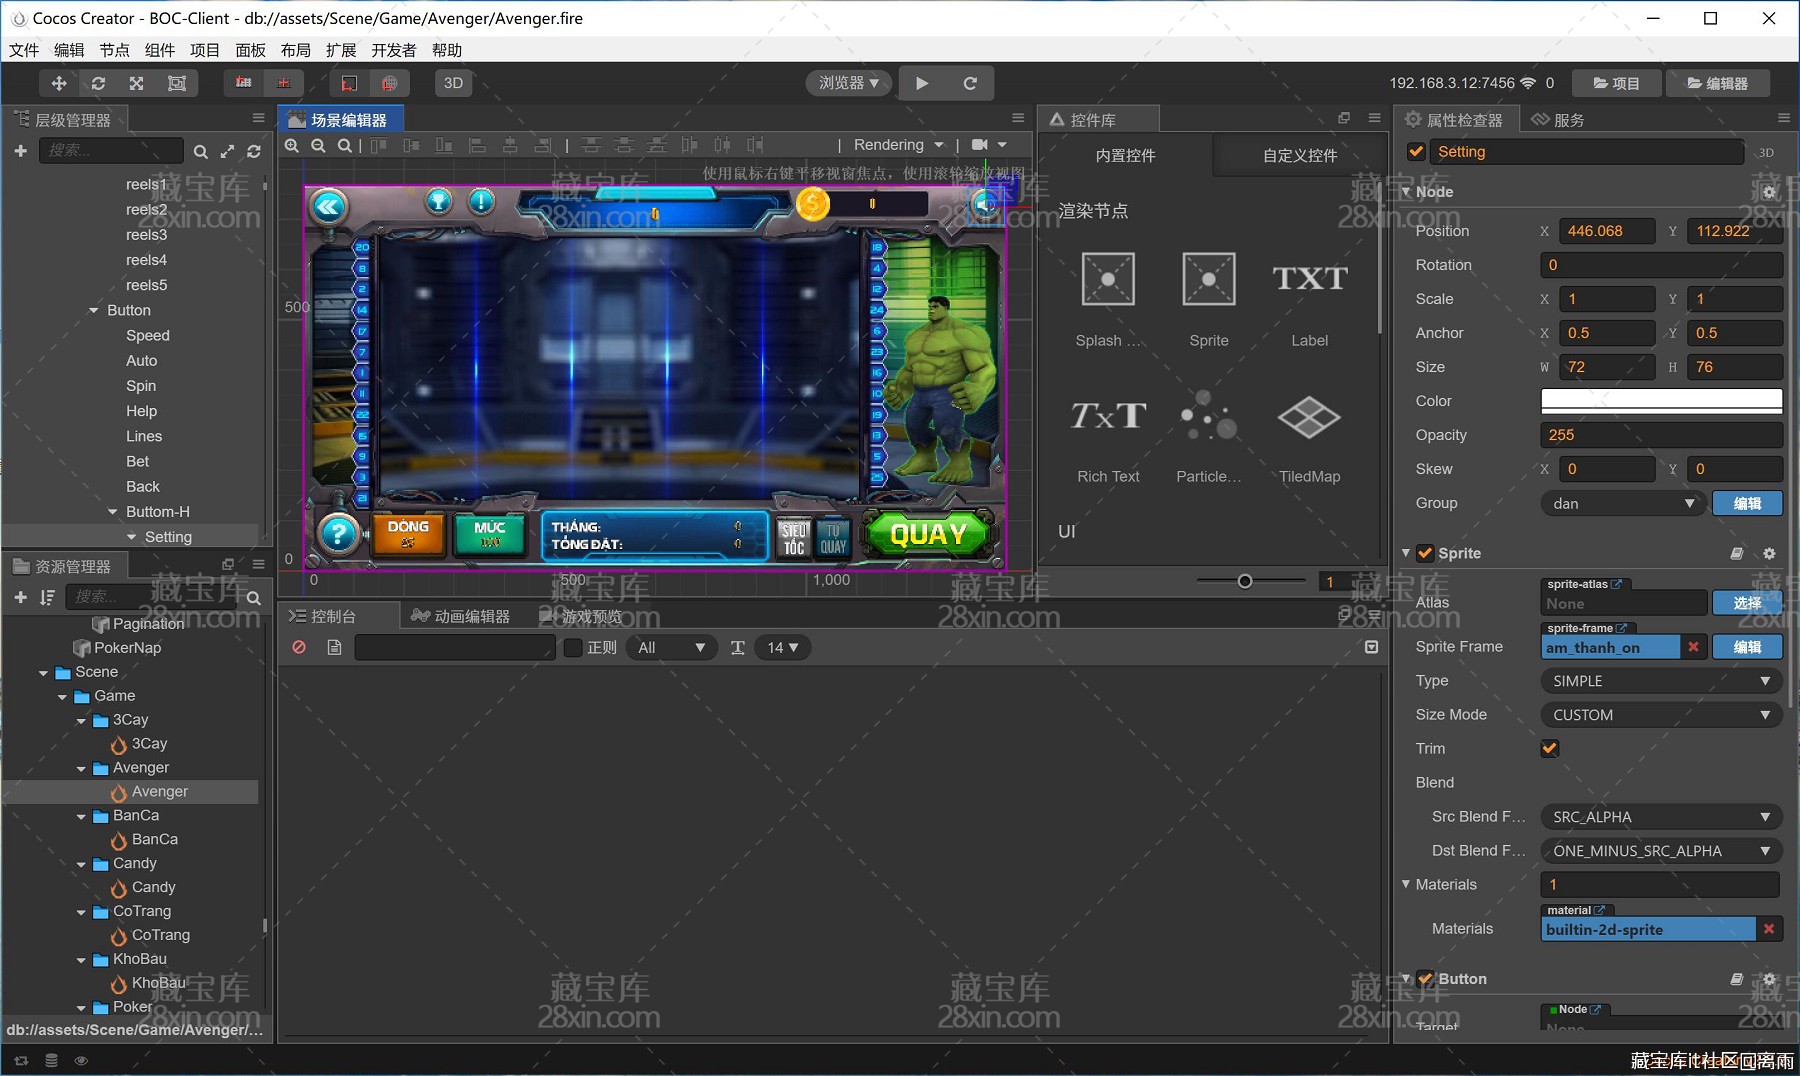Toggle the Setting node active checkbox
This screenshot has height=1076, width=1800.
pos(1416,152)
